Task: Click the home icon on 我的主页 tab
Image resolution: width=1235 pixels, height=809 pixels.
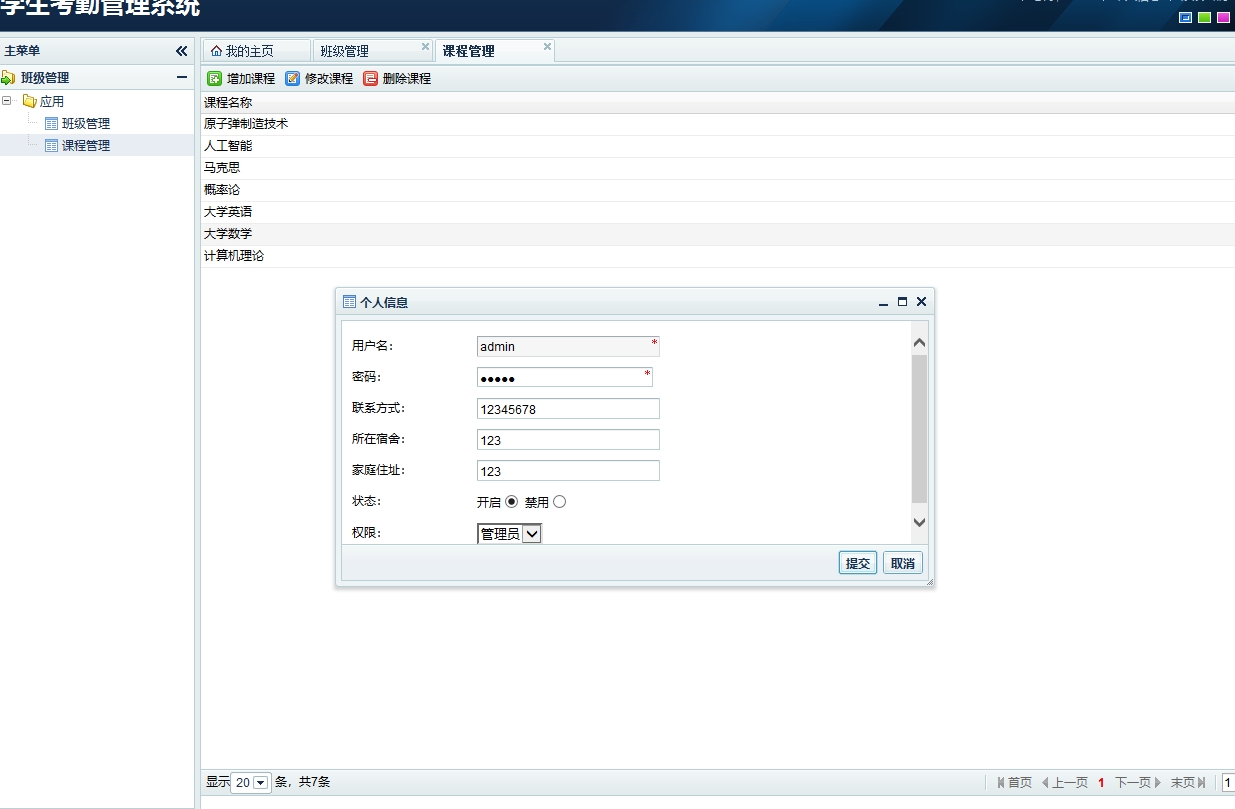Action: coord(216,51)
